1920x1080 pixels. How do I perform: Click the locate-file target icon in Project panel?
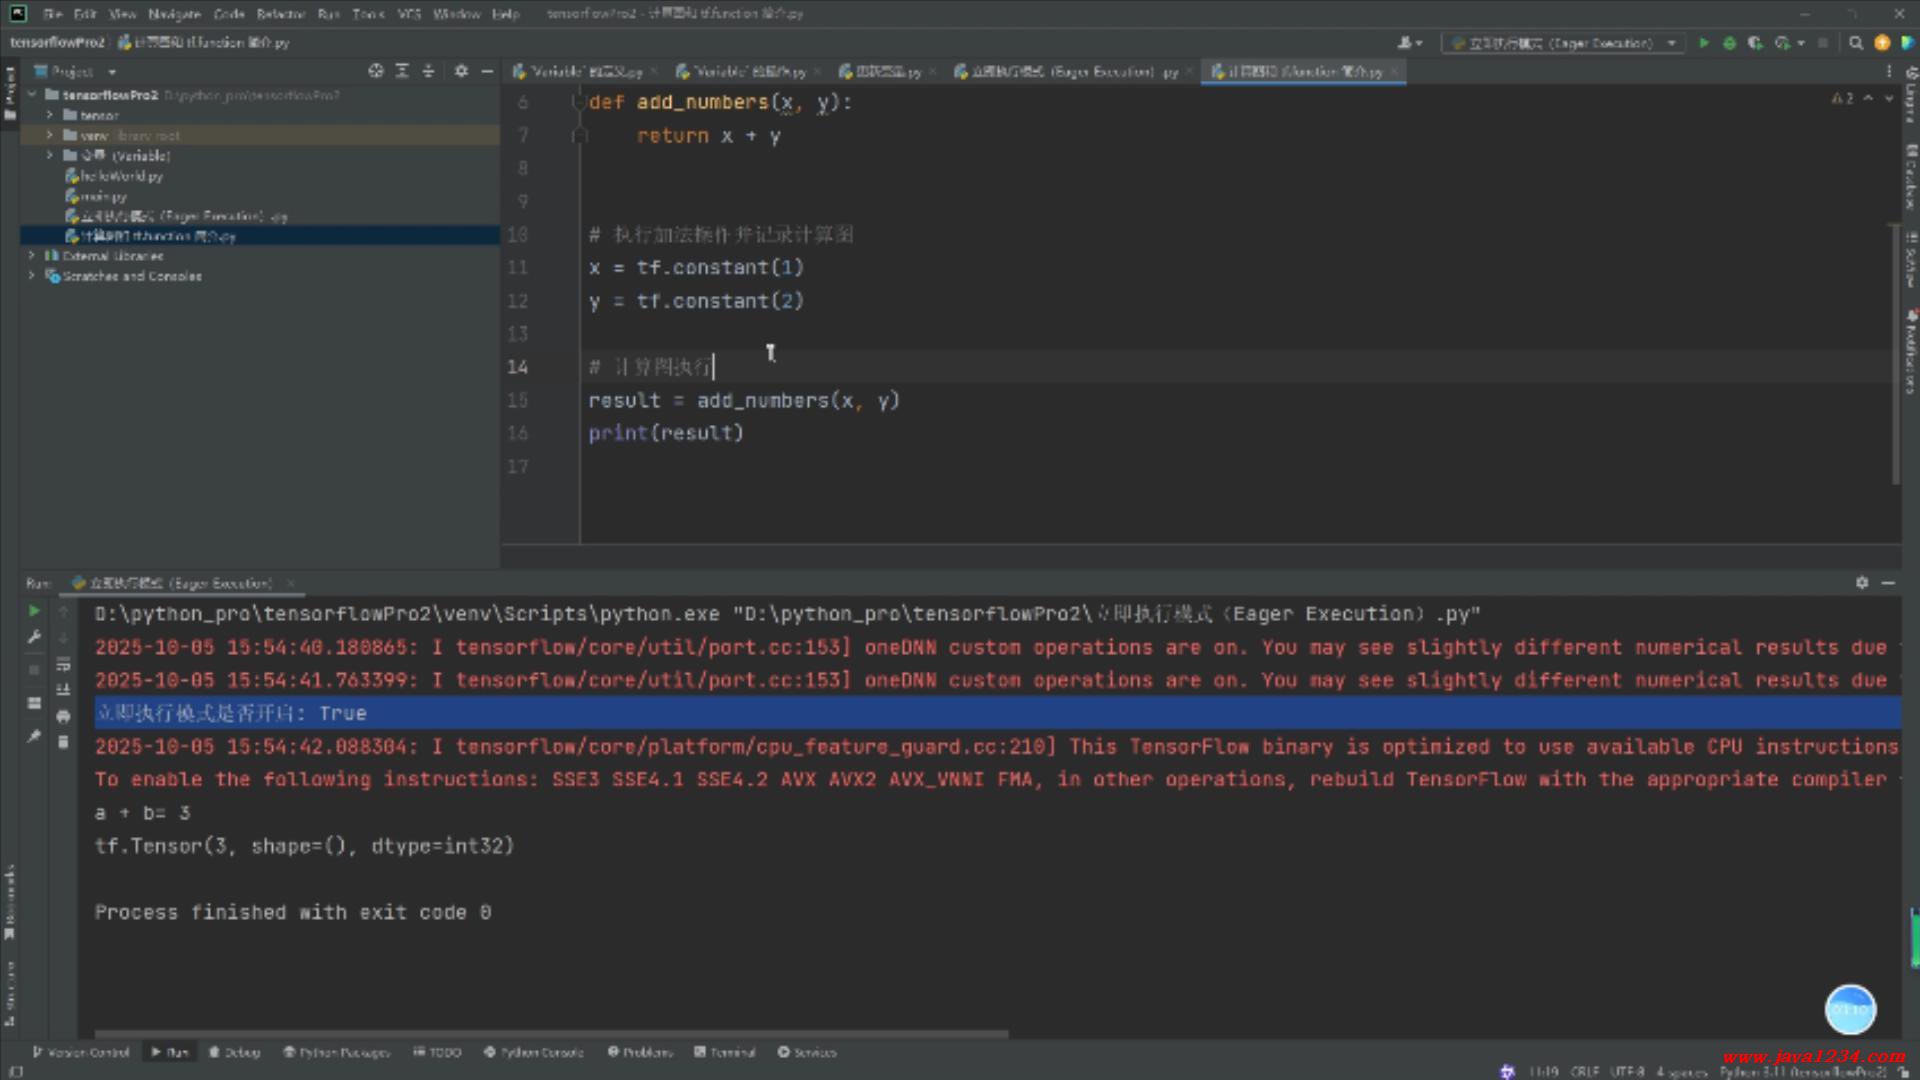[x=375, y=71]
